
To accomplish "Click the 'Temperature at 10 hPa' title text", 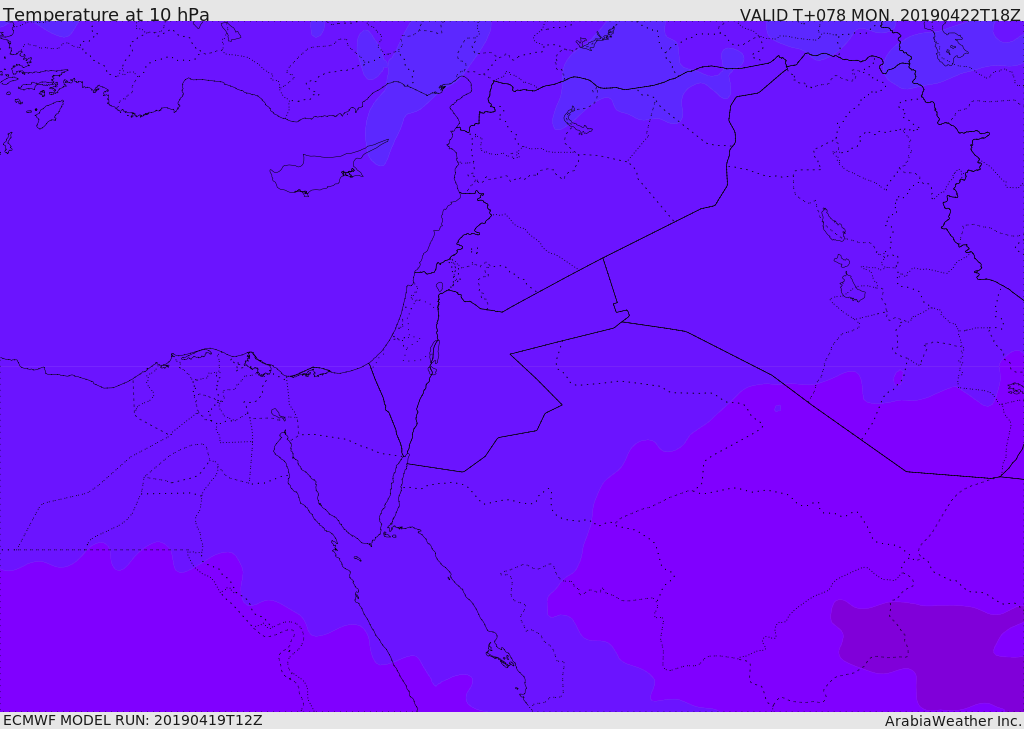I will [x=106, y=14].
